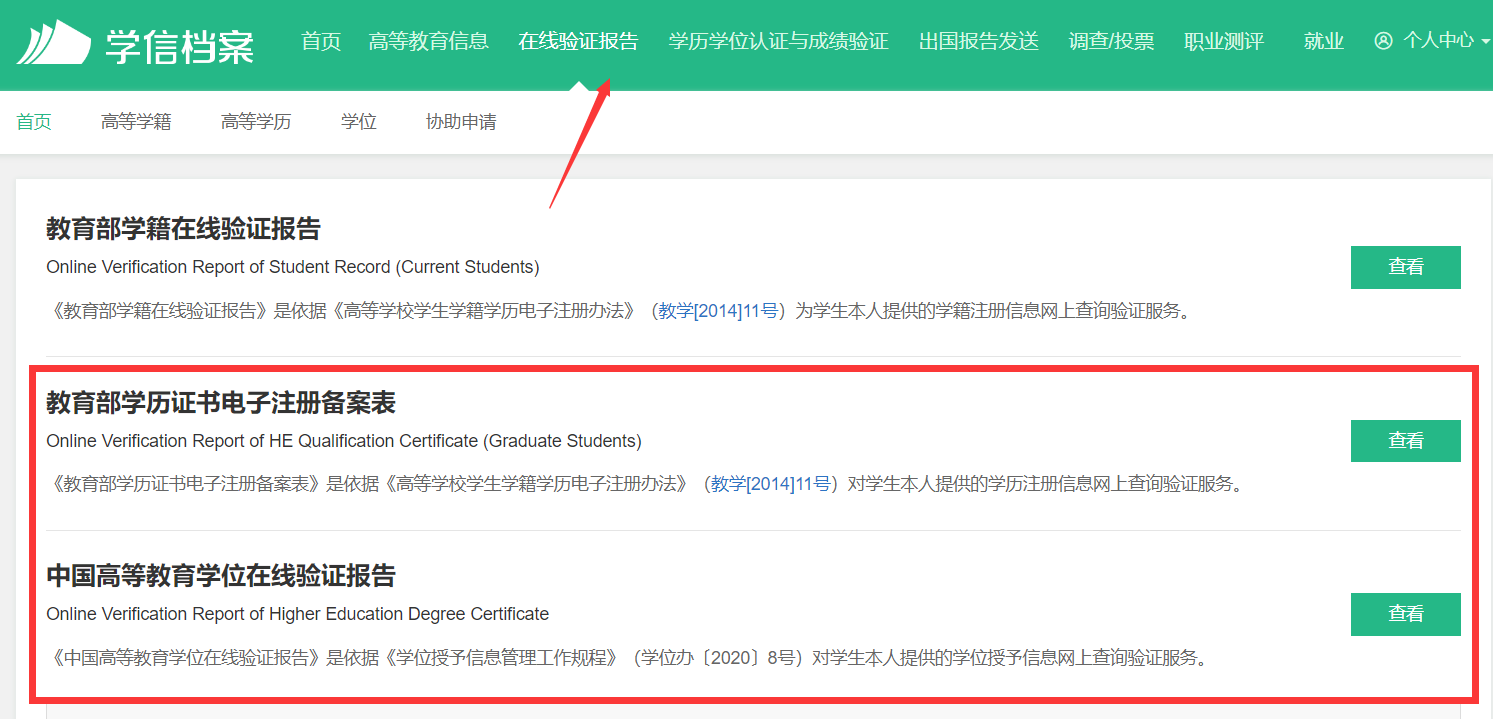1493x719 pixels.
Task: Open 教学[2014]11号 link under 学籍在线验证报告
Action: [x=717, y=311]
